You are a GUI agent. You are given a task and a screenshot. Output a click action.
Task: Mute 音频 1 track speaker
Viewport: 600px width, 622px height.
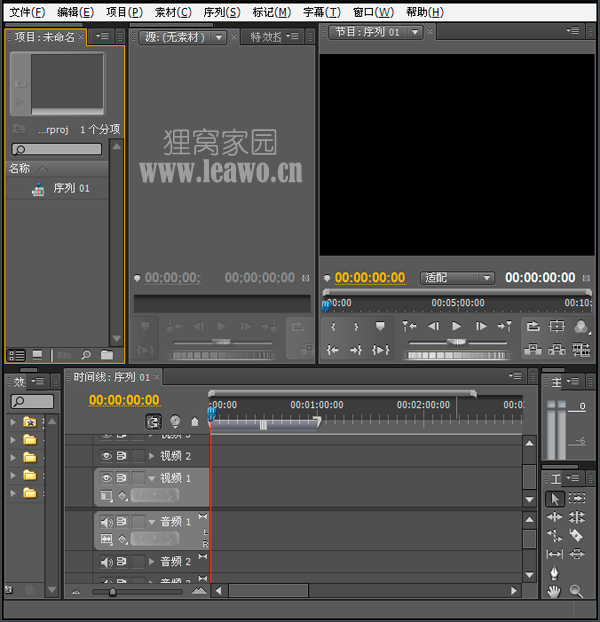tap(106, 522)
